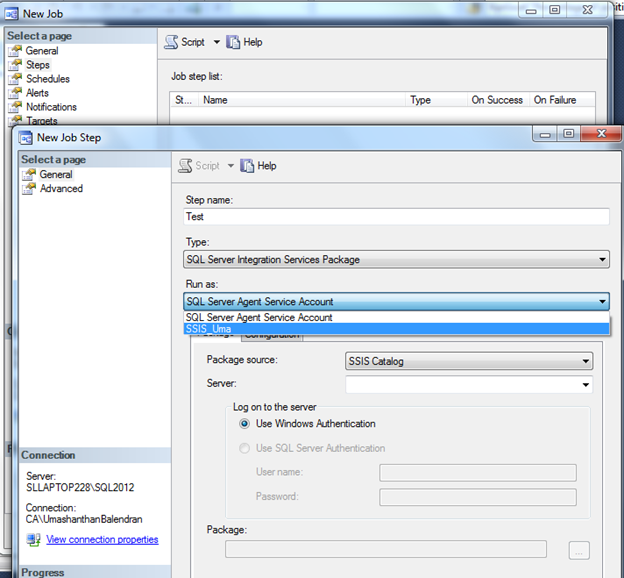Click Script button in New Job toolbar
Image resolution: width=624 pixels, height=578 pixels.
point(193,42)
